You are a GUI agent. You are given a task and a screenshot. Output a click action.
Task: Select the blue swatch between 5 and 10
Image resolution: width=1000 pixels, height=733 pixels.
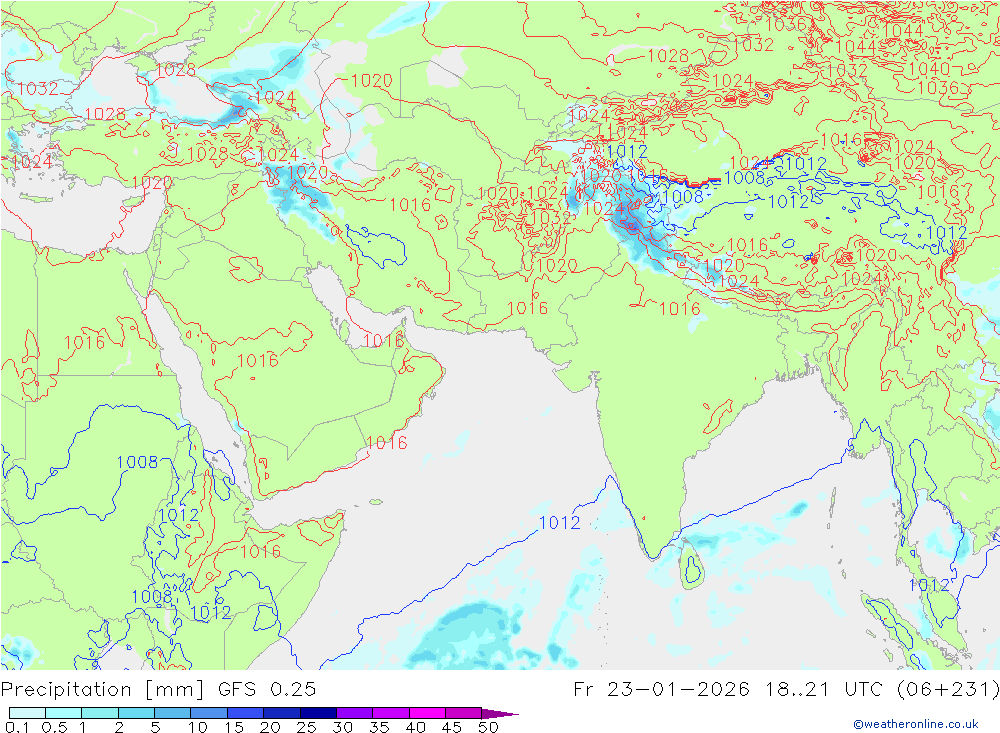[173, 713]
